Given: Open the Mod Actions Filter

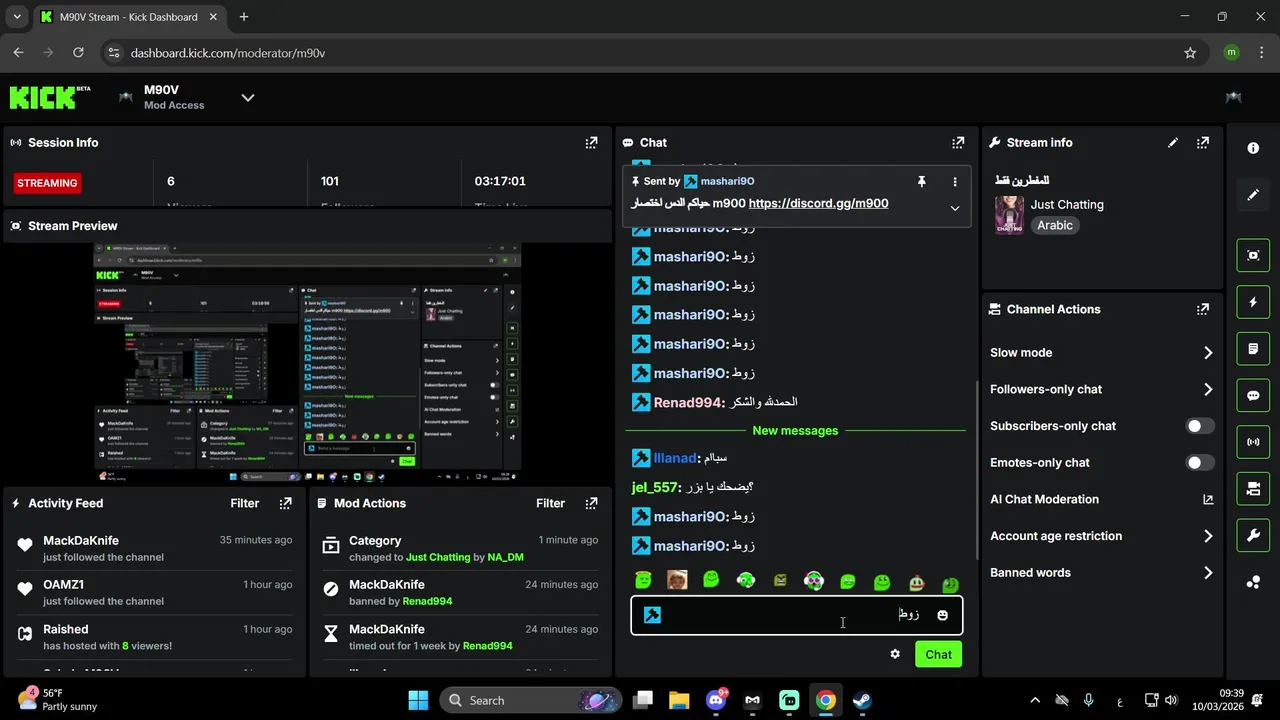Looking at the screenshot, I should pyautogui.click(x=551, y=503).
